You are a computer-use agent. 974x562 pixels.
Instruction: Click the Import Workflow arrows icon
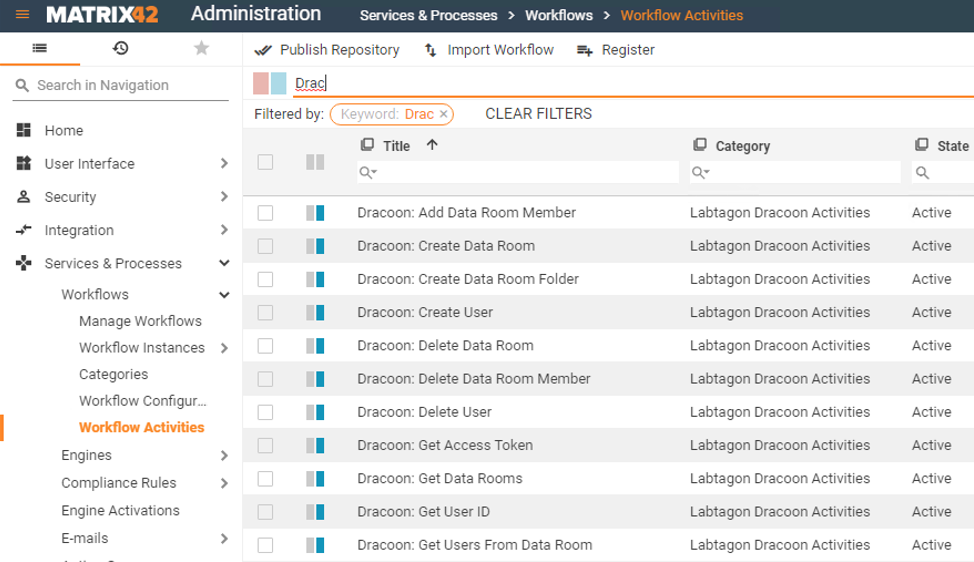click(430, 50)
